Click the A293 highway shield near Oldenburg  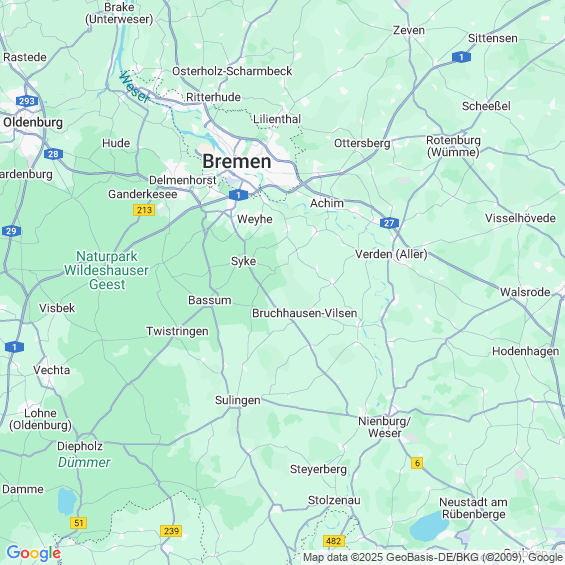pyautogui.click(x=27, y=101)
